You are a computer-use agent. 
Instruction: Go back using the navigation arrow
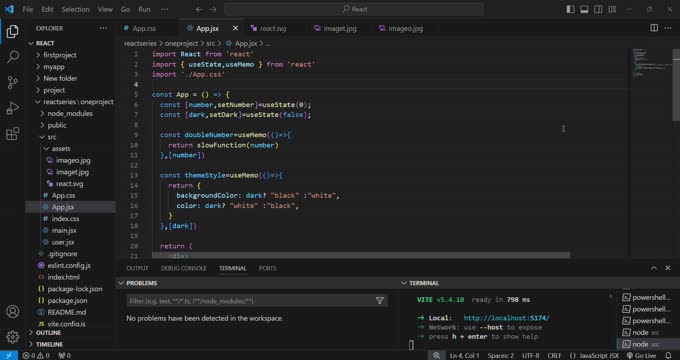point(199,9)
